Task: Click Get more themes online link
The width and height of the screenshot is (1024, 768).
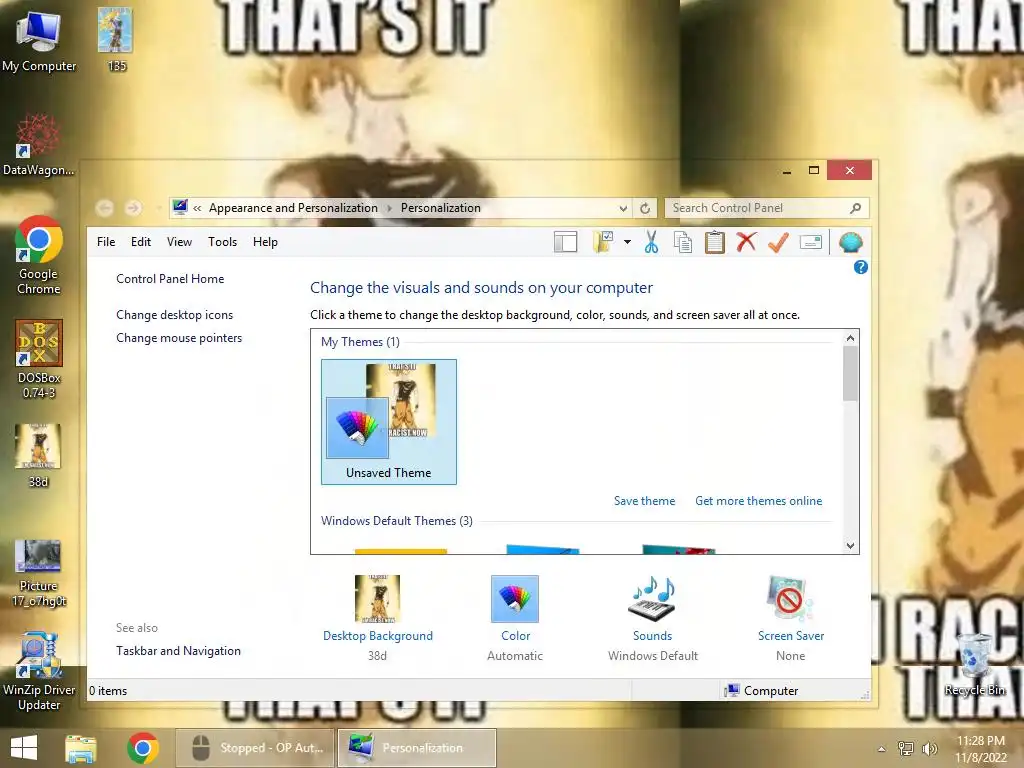Action: pos(758,501)
